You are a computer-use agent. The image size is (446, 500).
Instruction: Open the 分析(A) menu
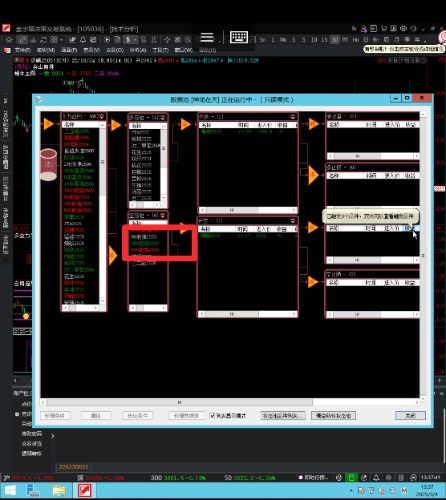[x=138, y=50]
